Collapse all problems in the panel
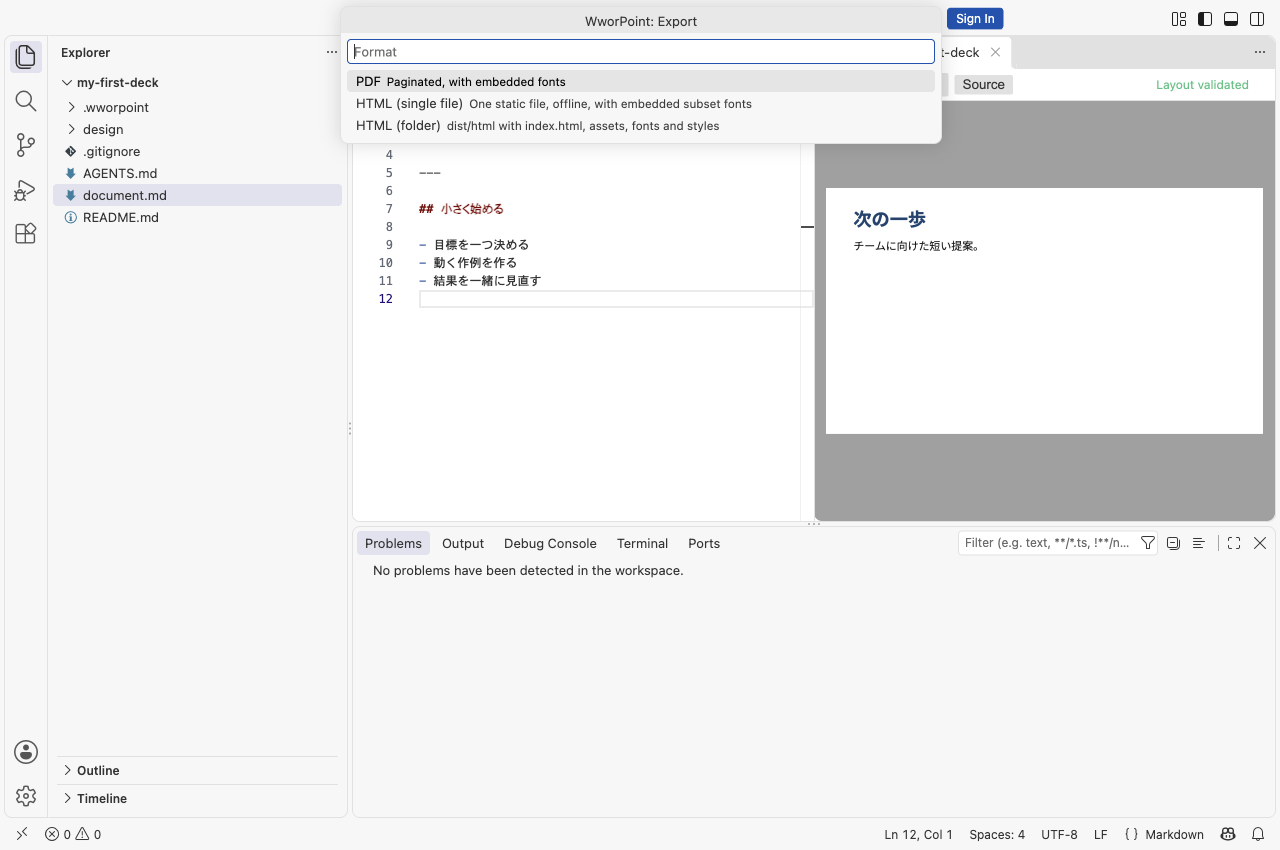The height and width of the screenshot is (850, 1280). [1173, 543]
